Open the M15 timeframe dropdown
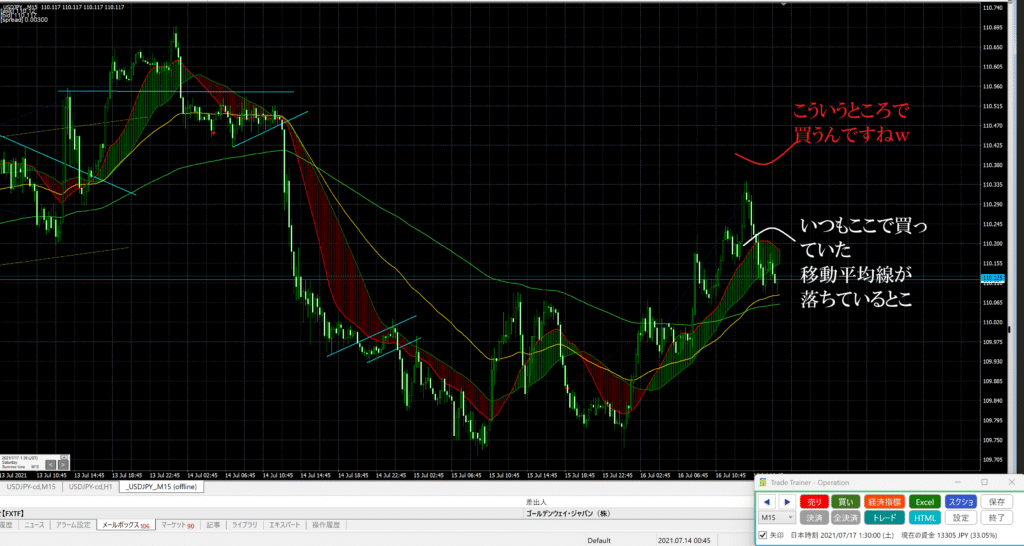The image size is (1024, 546). click(777, 517)
